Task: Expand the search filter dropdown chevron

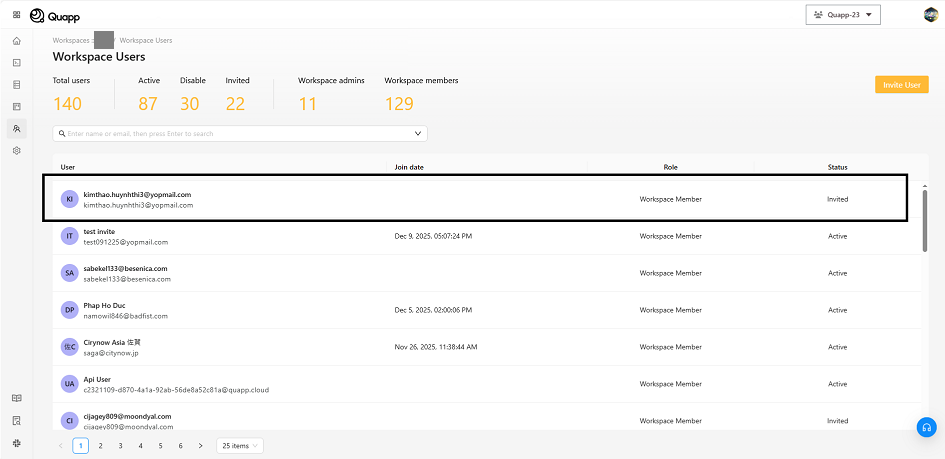Action: (x=418, y=133)
